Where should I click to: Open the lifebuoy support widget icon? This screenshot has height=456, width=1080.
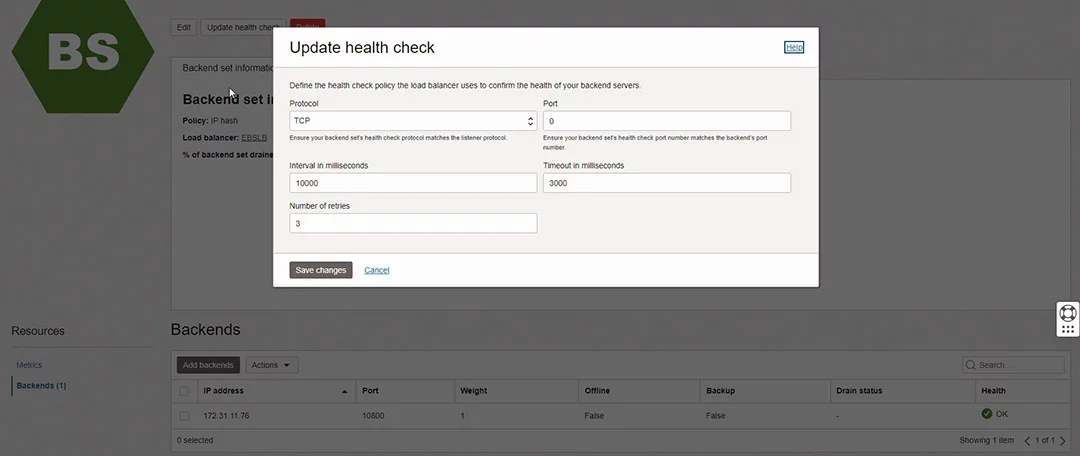point(1068,313)
